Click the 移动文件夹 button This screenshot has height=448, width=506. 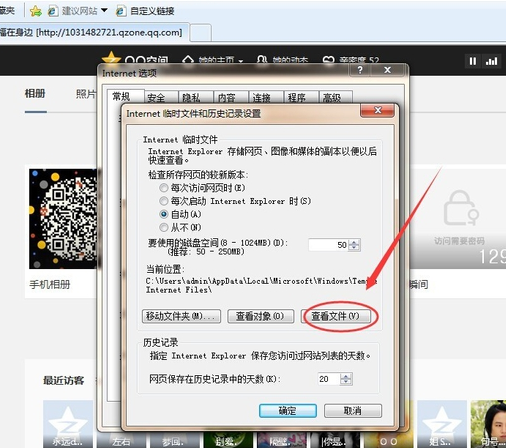181,316
